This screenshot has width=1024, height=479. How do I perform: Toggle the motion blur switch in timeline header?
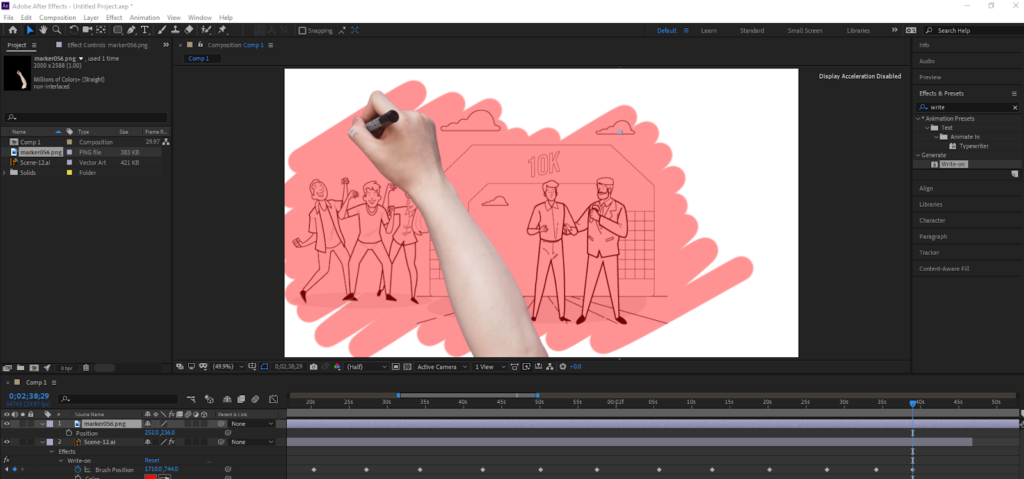pos(256,399)
